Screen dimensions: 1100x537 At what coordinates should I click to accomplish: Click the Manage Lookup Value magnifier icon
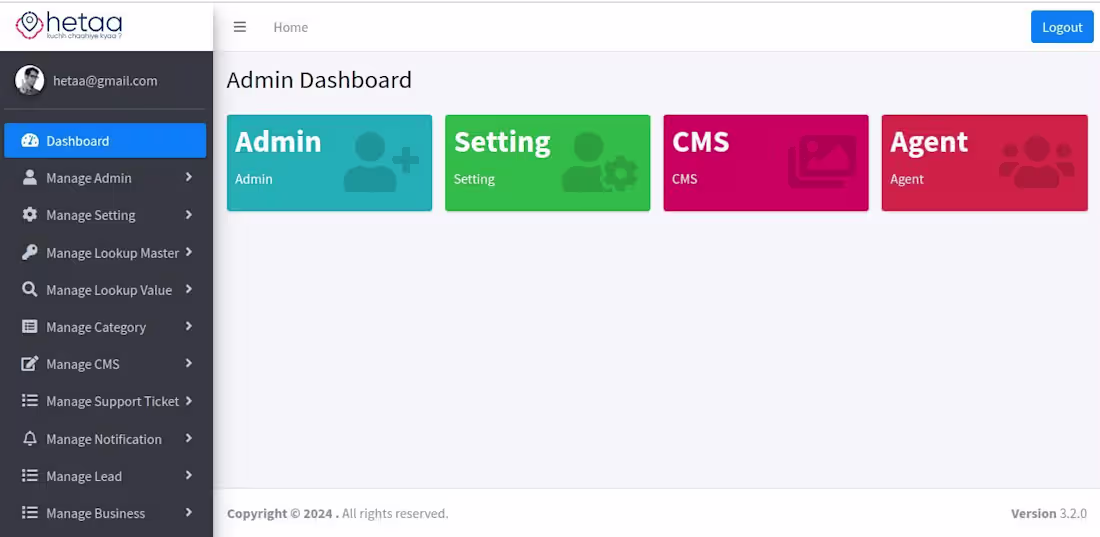(x=30, y=290)
